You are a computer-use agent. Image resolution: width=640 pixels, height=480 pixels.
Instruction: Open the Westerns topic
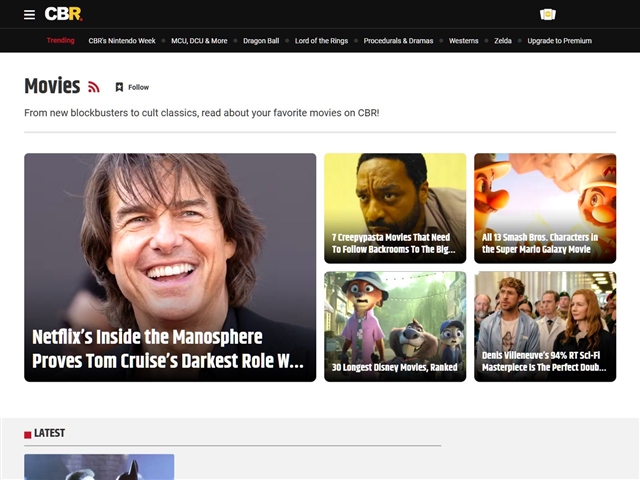point(464,41)
